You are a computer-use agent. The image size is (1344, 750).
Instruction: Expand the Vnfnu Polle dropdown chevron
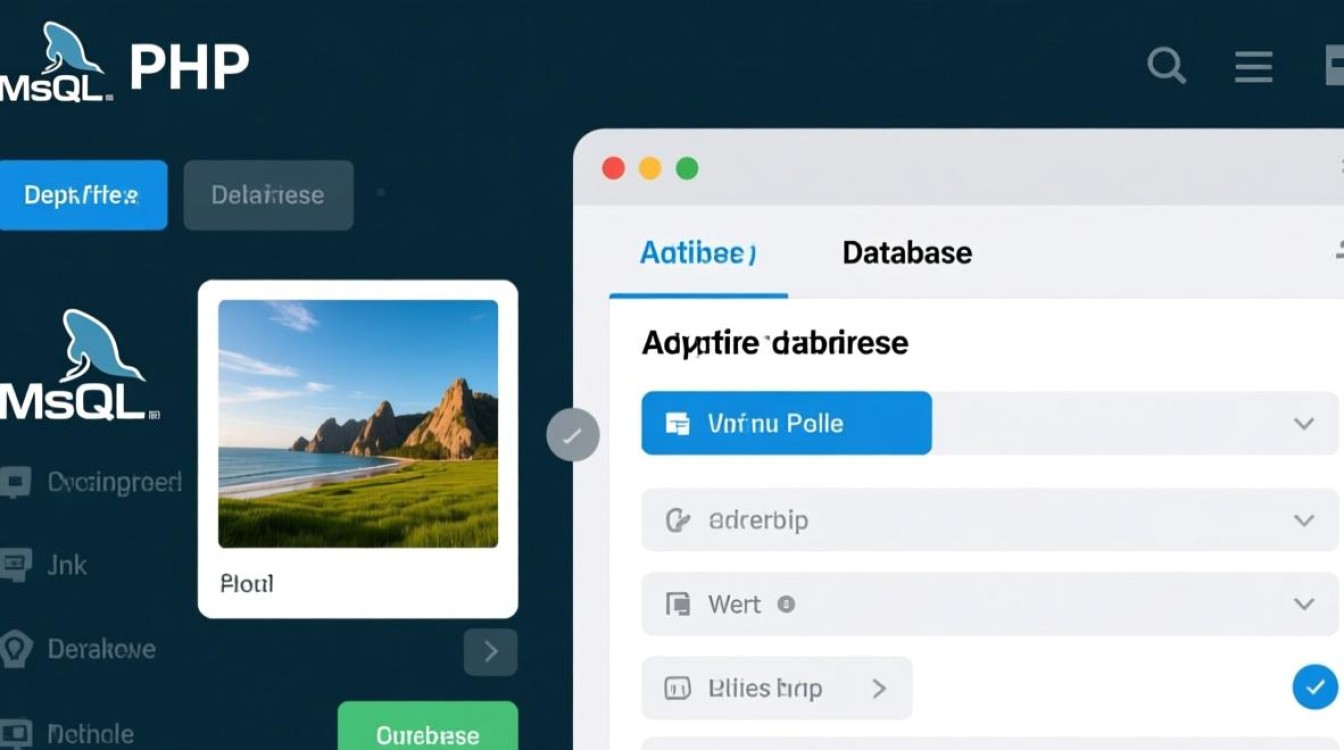pyautogui.click(x=1303, y=423)
